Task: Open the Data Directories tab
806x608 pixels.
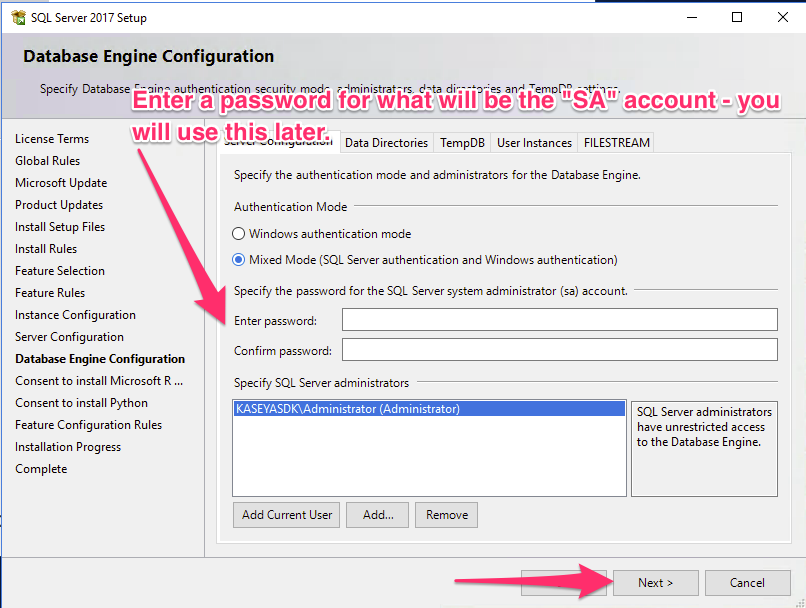Action: (x=387, y=142)
